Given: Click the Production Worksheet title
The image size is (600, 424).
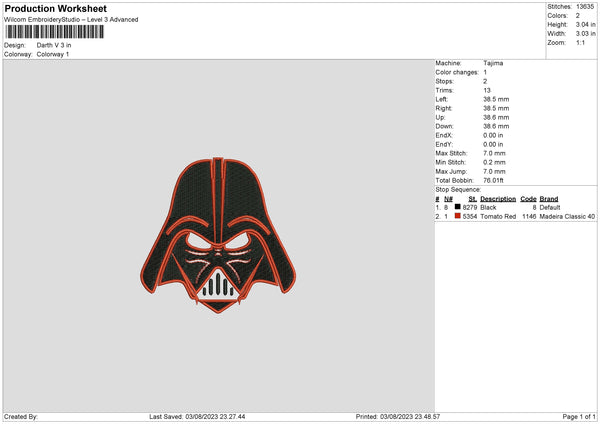Looking at the screenshot, I should [x=55, y=8].
